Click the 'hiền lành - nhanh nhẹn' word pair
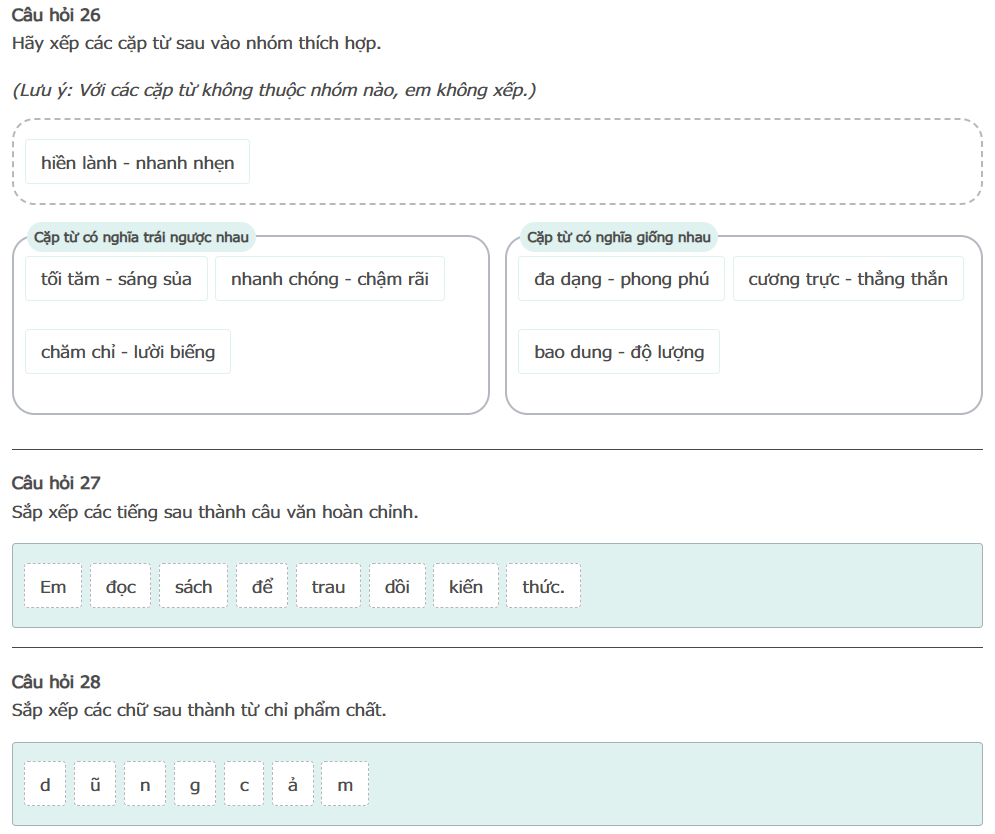The width and height of the screenshot is (995, 834). point(138,163)
